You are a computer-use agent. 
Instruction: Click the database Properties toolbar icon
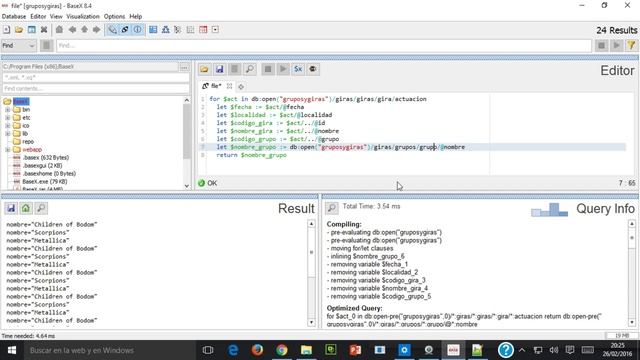[x=31, y=30]
